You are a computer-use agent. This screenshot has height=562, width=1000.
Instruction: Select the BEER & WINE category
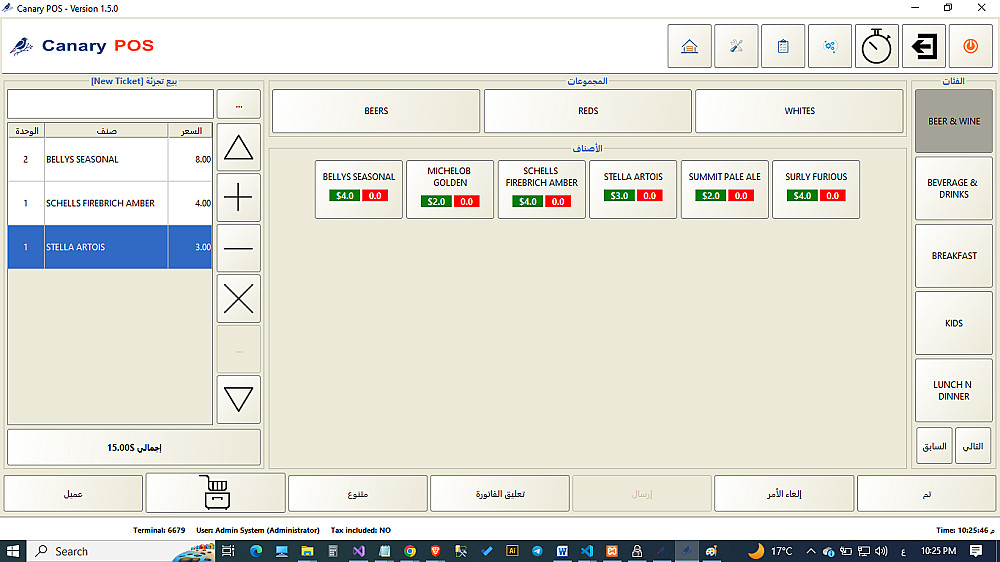pos(954,121)
